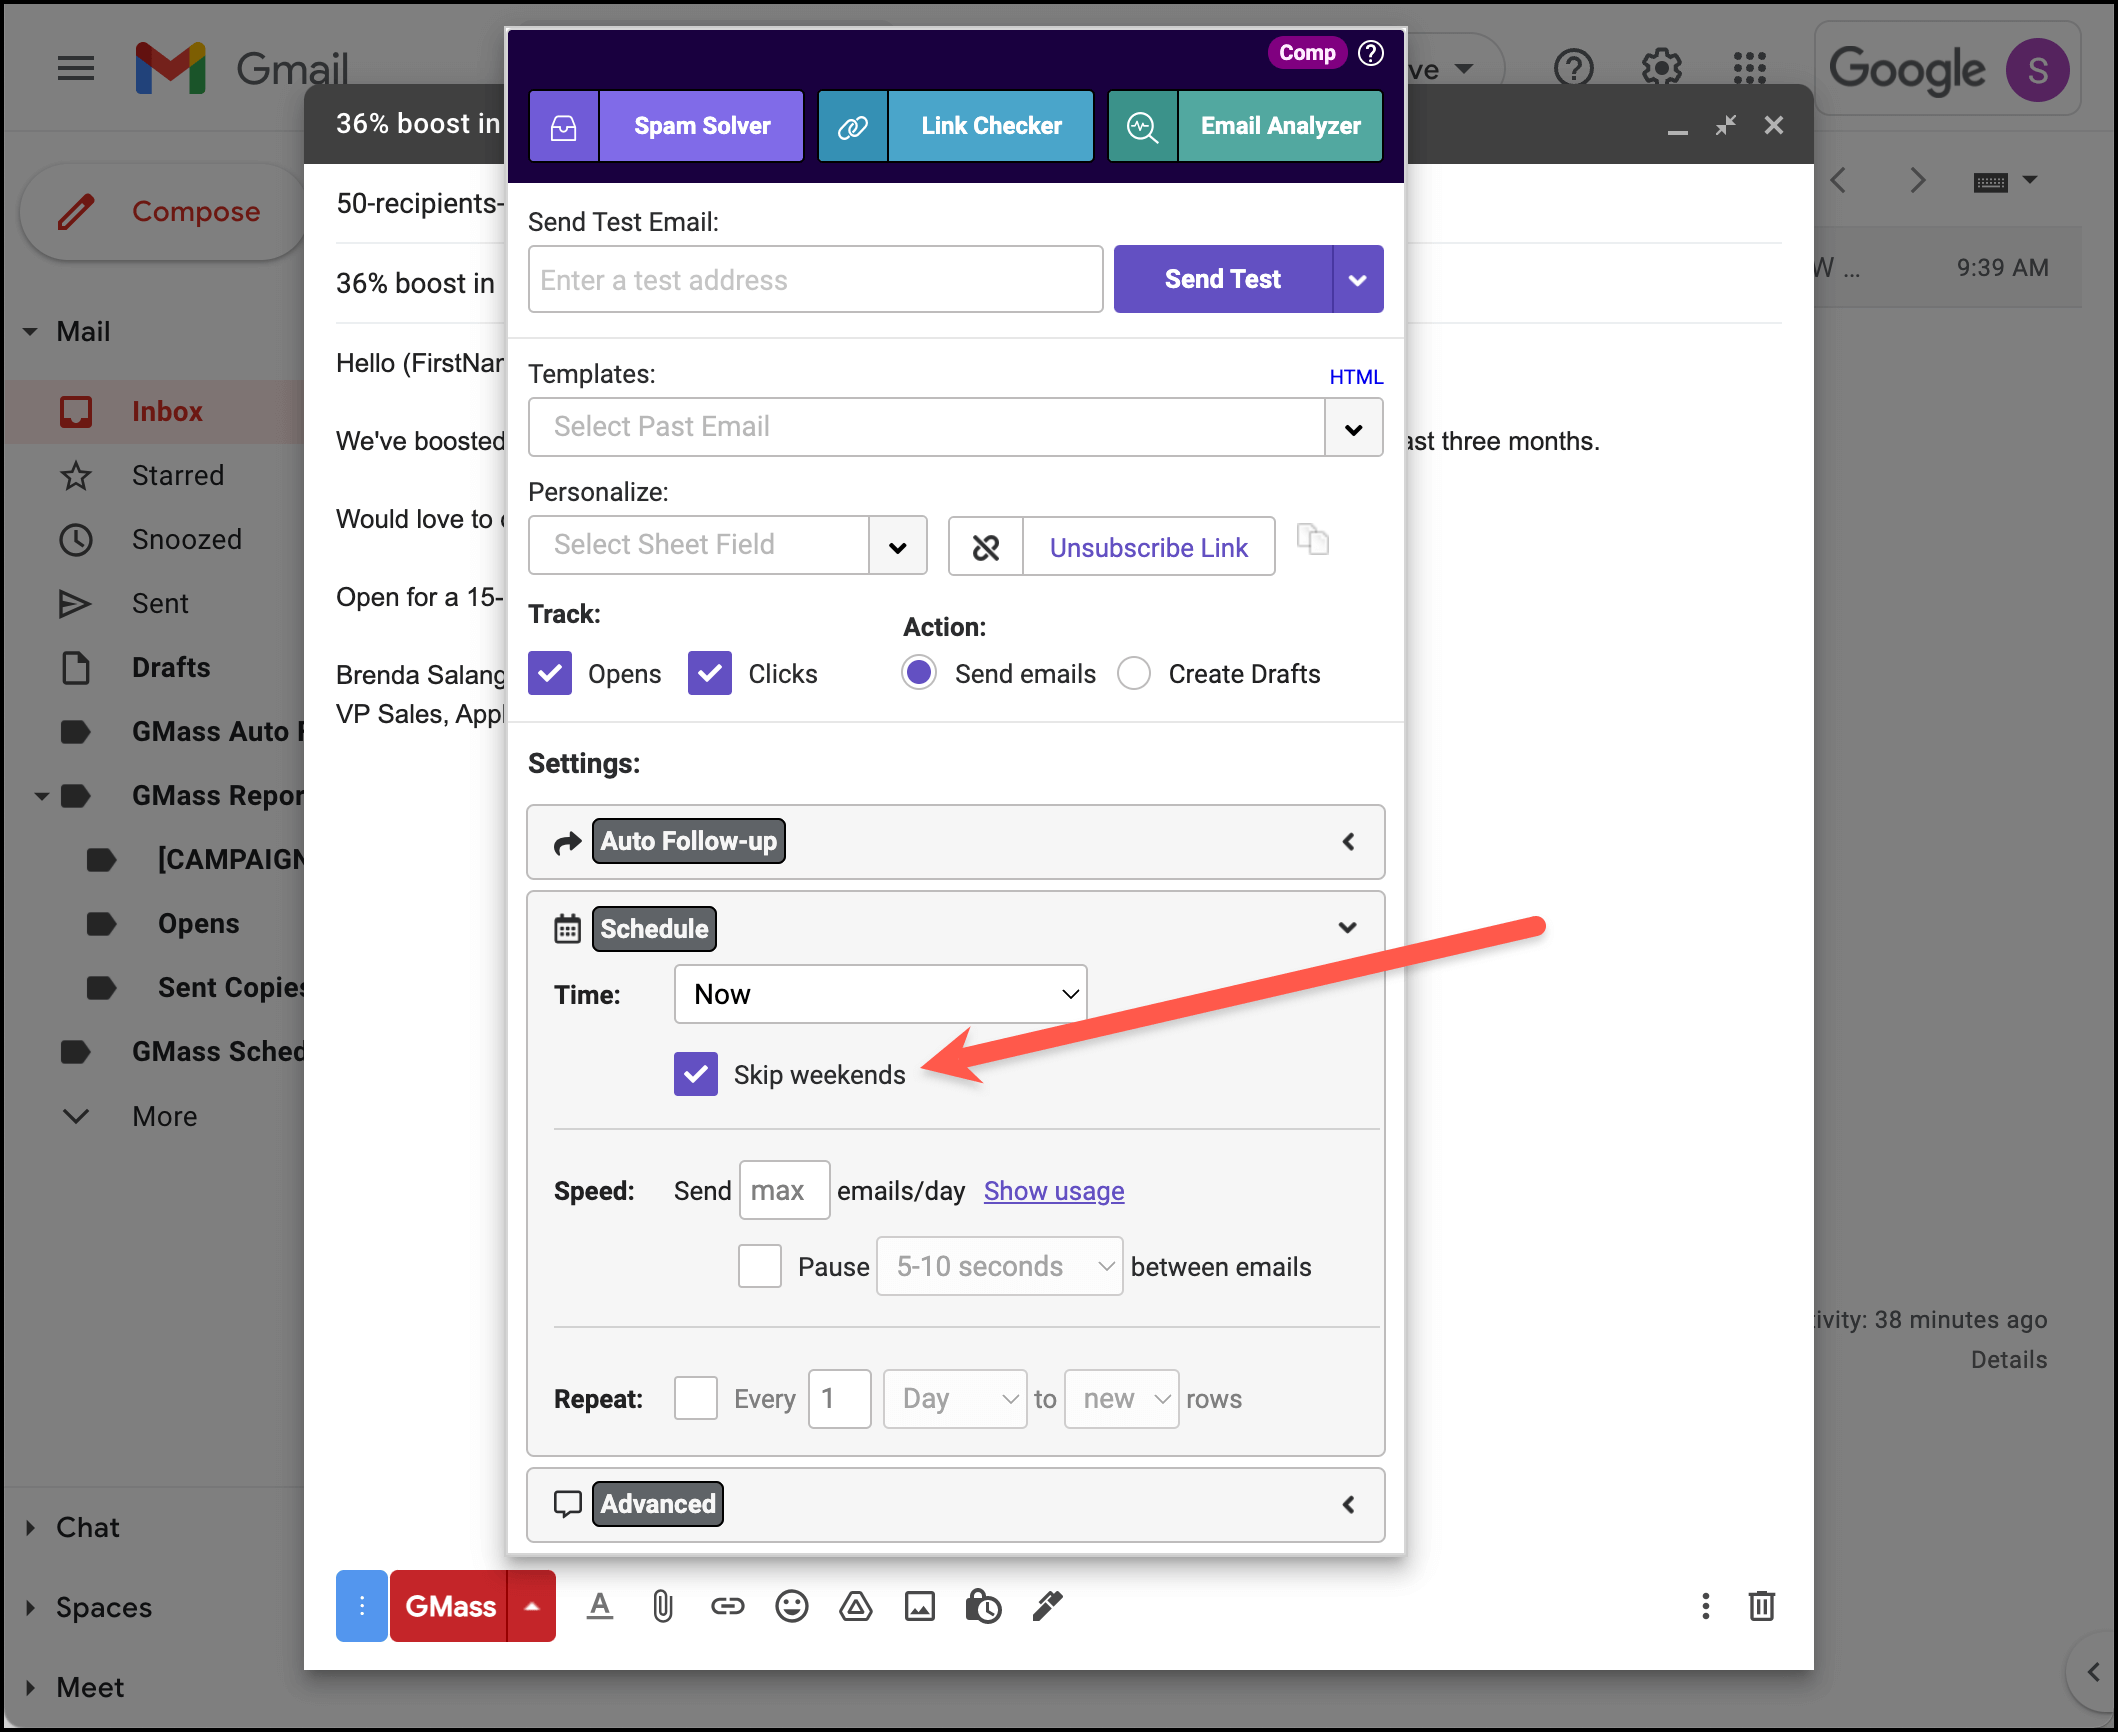The width and height of the screenshot is (2118, 1732).
Task: Enable the Repeat Every checkbox
Action: click(x=696, y=1398)
